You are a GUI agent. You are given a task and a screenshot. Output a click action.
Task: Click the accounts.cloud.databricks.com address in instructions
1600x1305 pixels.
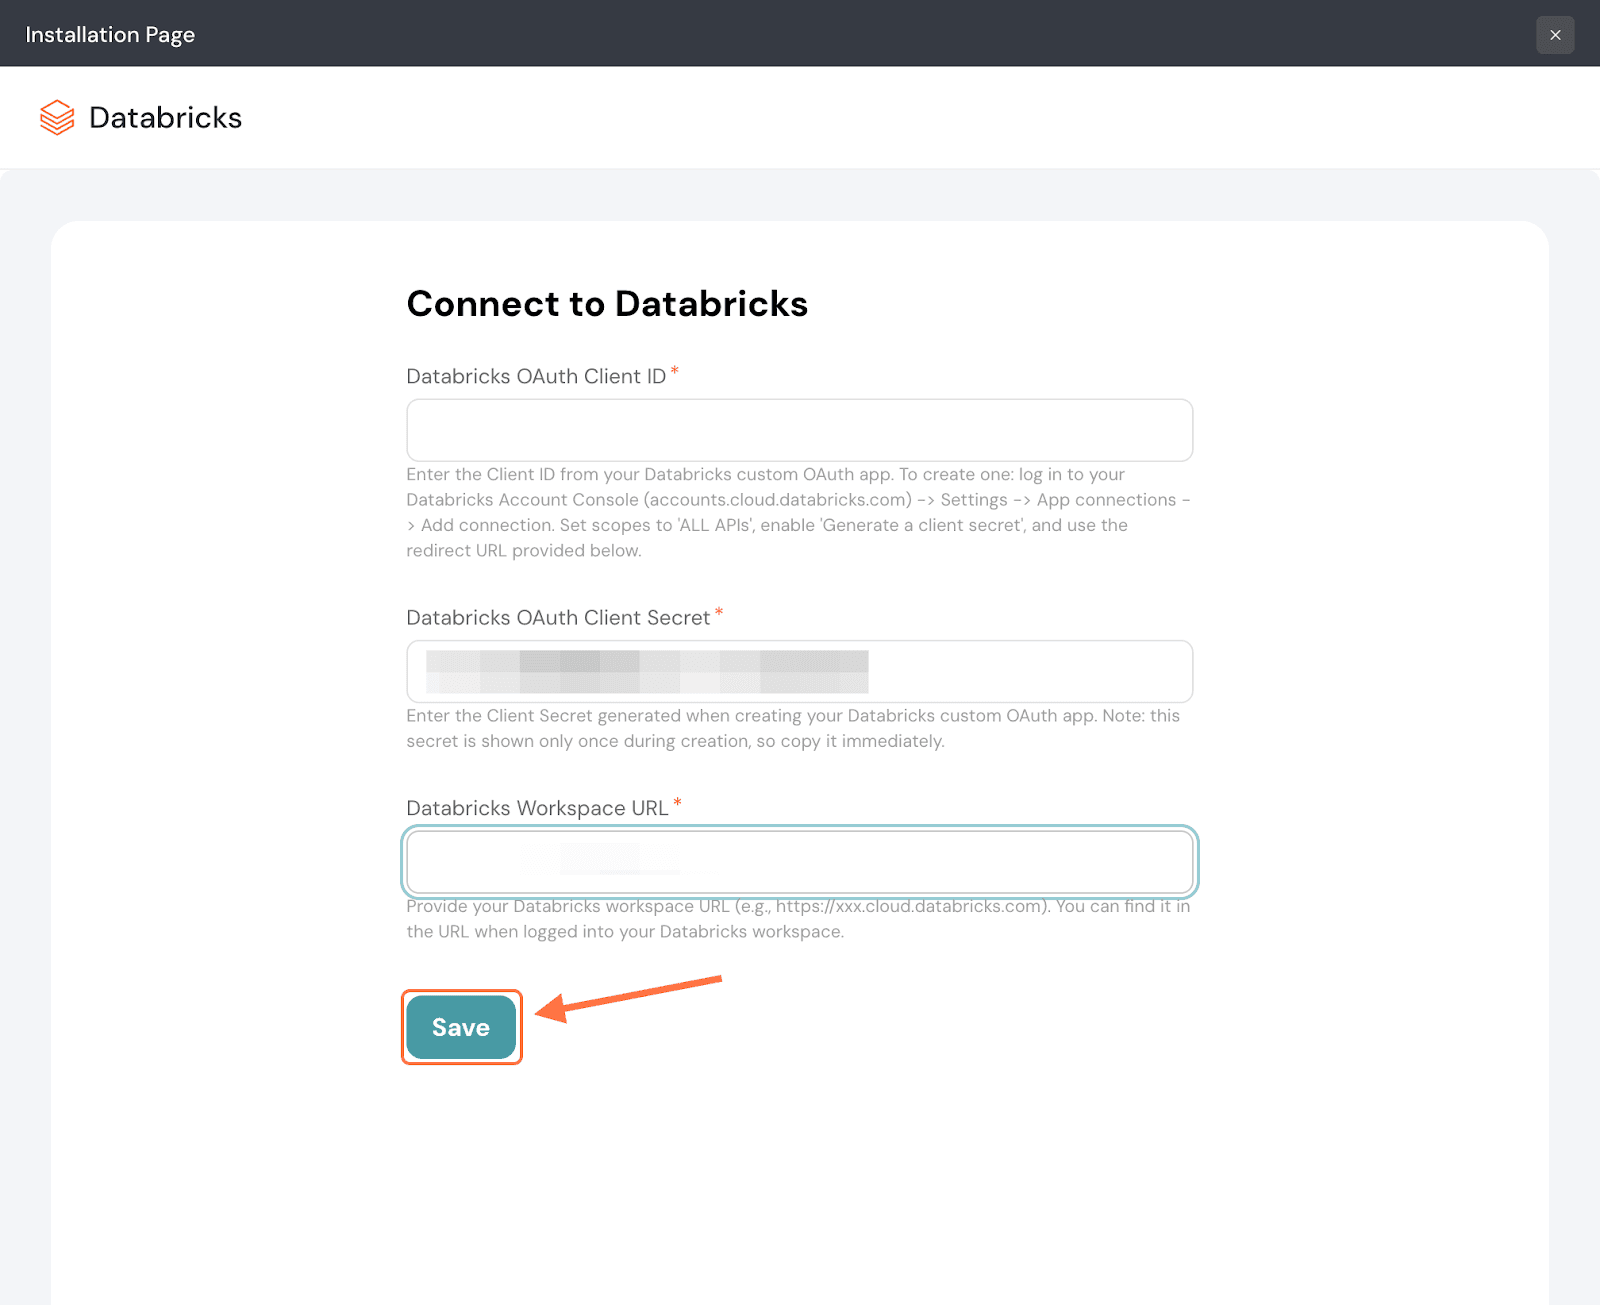779,500
